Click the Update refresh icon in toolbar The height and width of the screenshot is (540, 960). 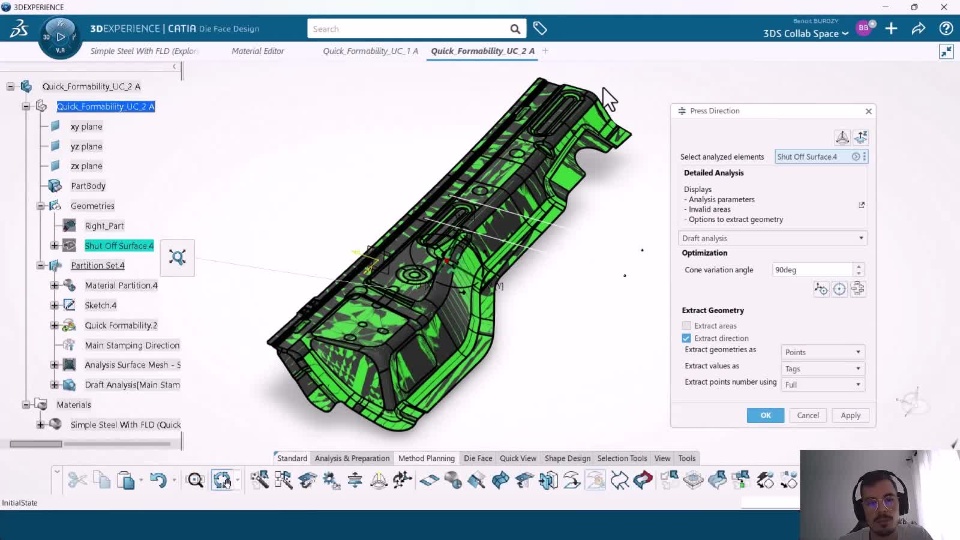tap(222, 480)
